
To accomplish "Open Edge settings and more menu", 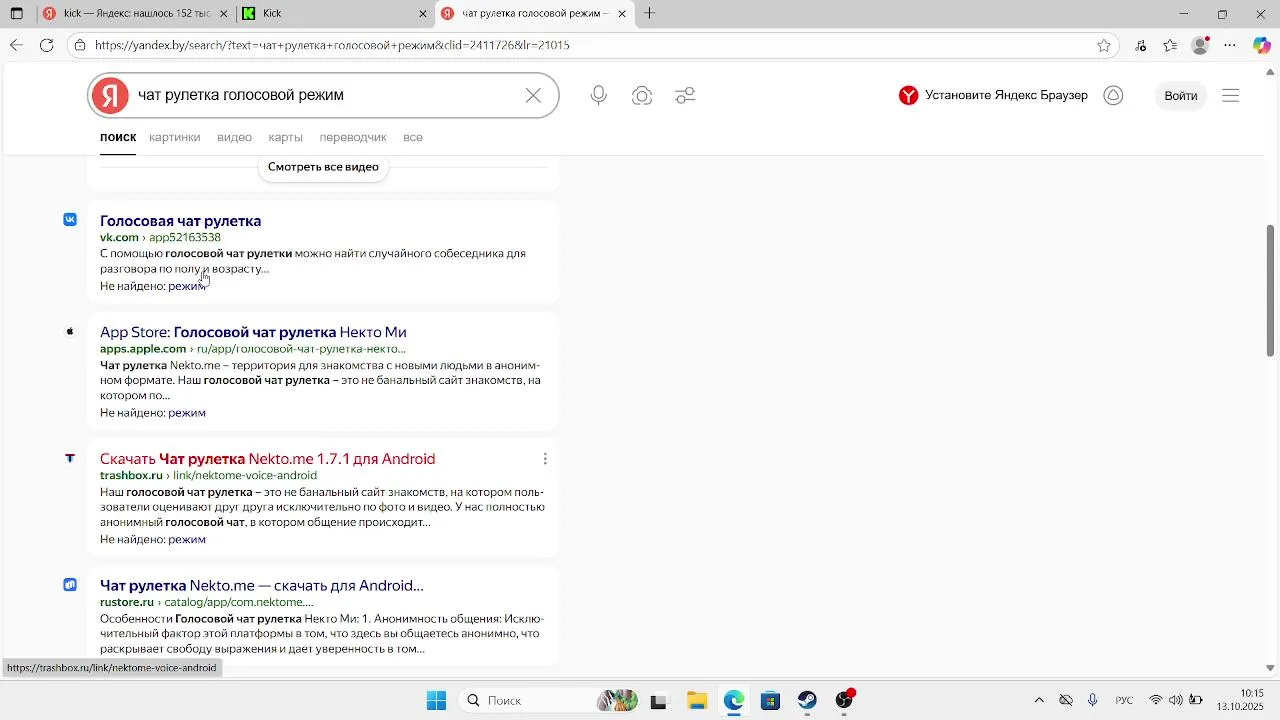I will [1231, 45].
